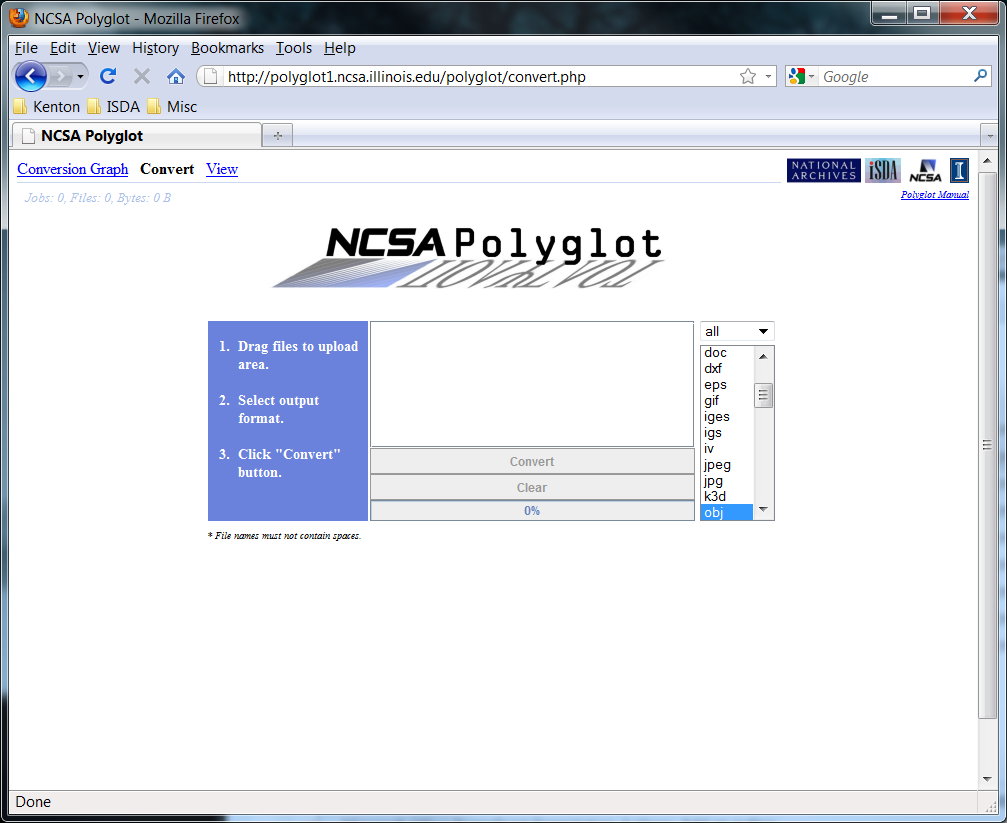
Task: Open the URL history dropdown arrow
Action: 768,76
